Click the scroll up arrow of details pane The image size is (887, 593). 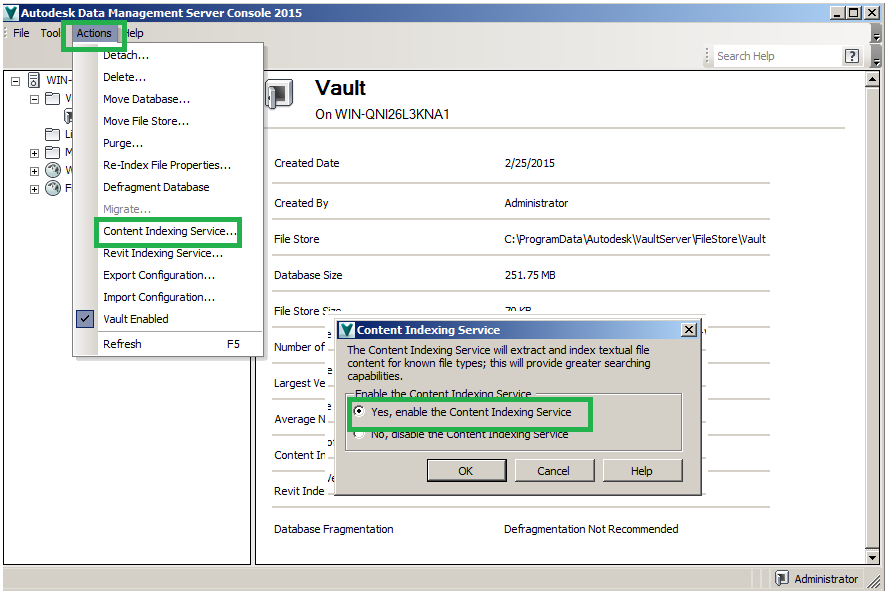872,80
